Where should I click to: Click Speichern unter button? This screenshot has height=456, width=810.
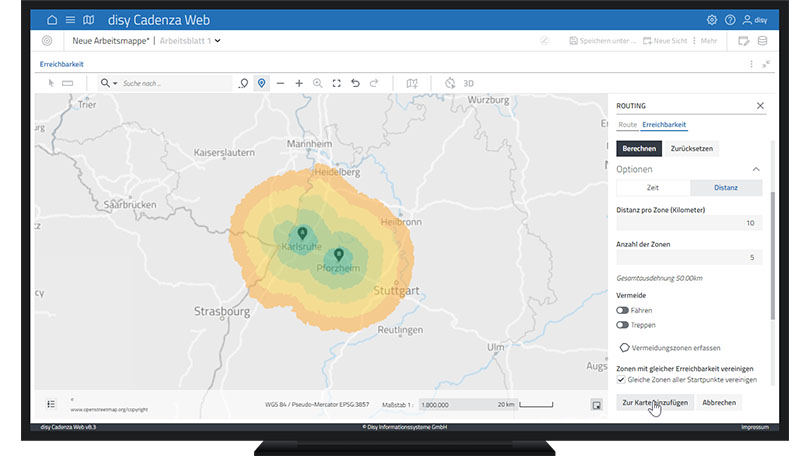pos(602,41)
